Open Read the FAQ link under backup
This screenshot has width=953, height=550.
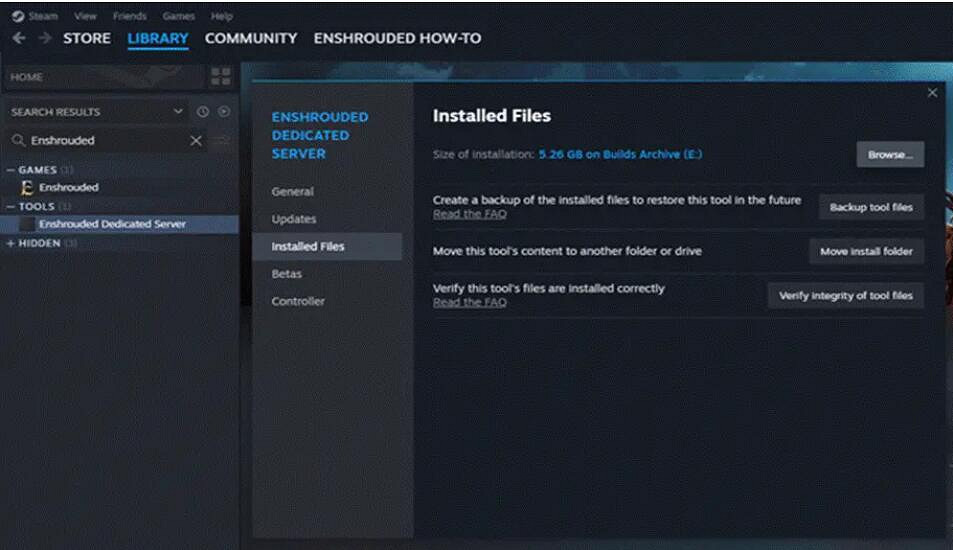click(469, 214)
